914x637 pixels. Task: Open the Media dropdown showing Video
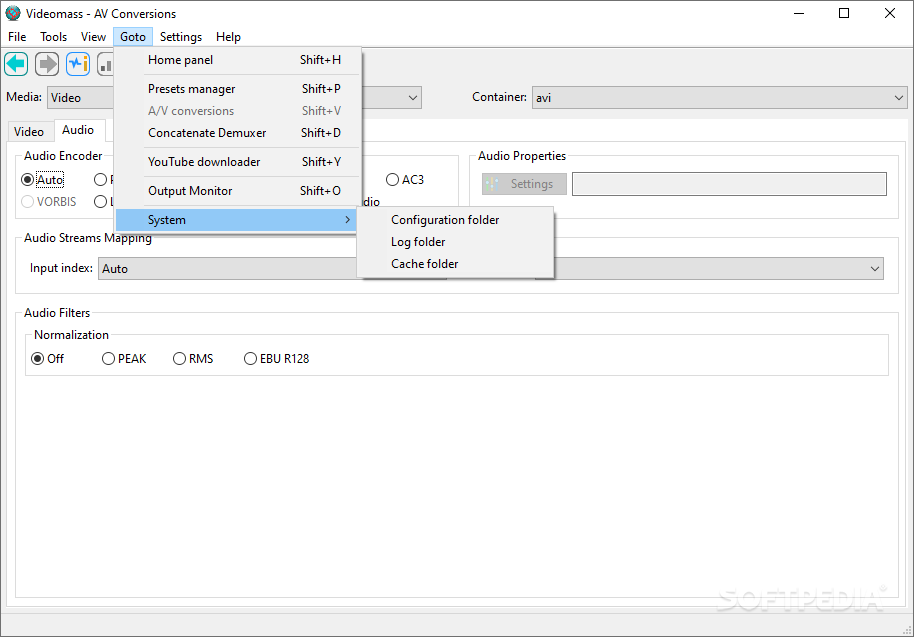coord(80,97)
